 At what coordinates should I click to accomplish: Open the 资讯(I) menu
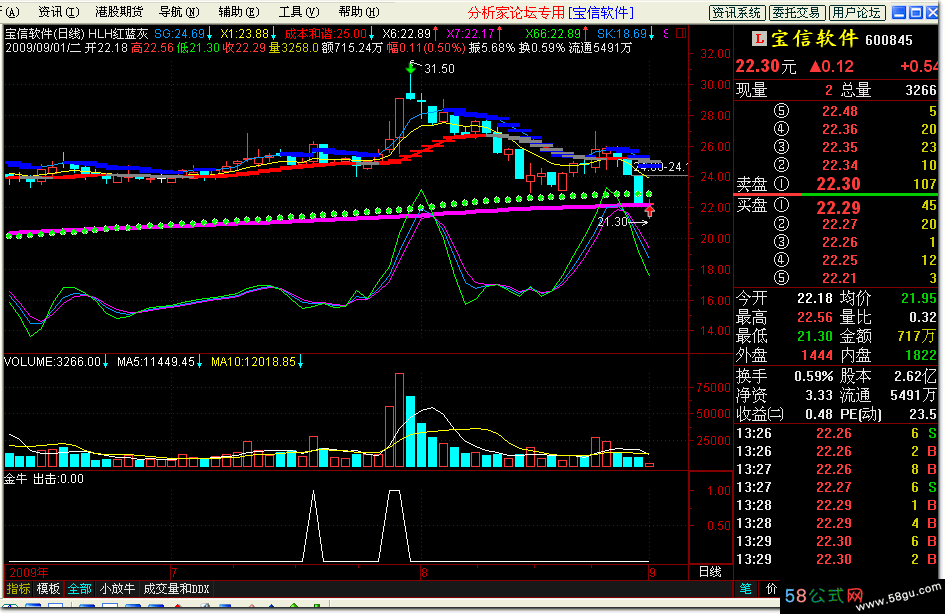[x=58, y=12]
